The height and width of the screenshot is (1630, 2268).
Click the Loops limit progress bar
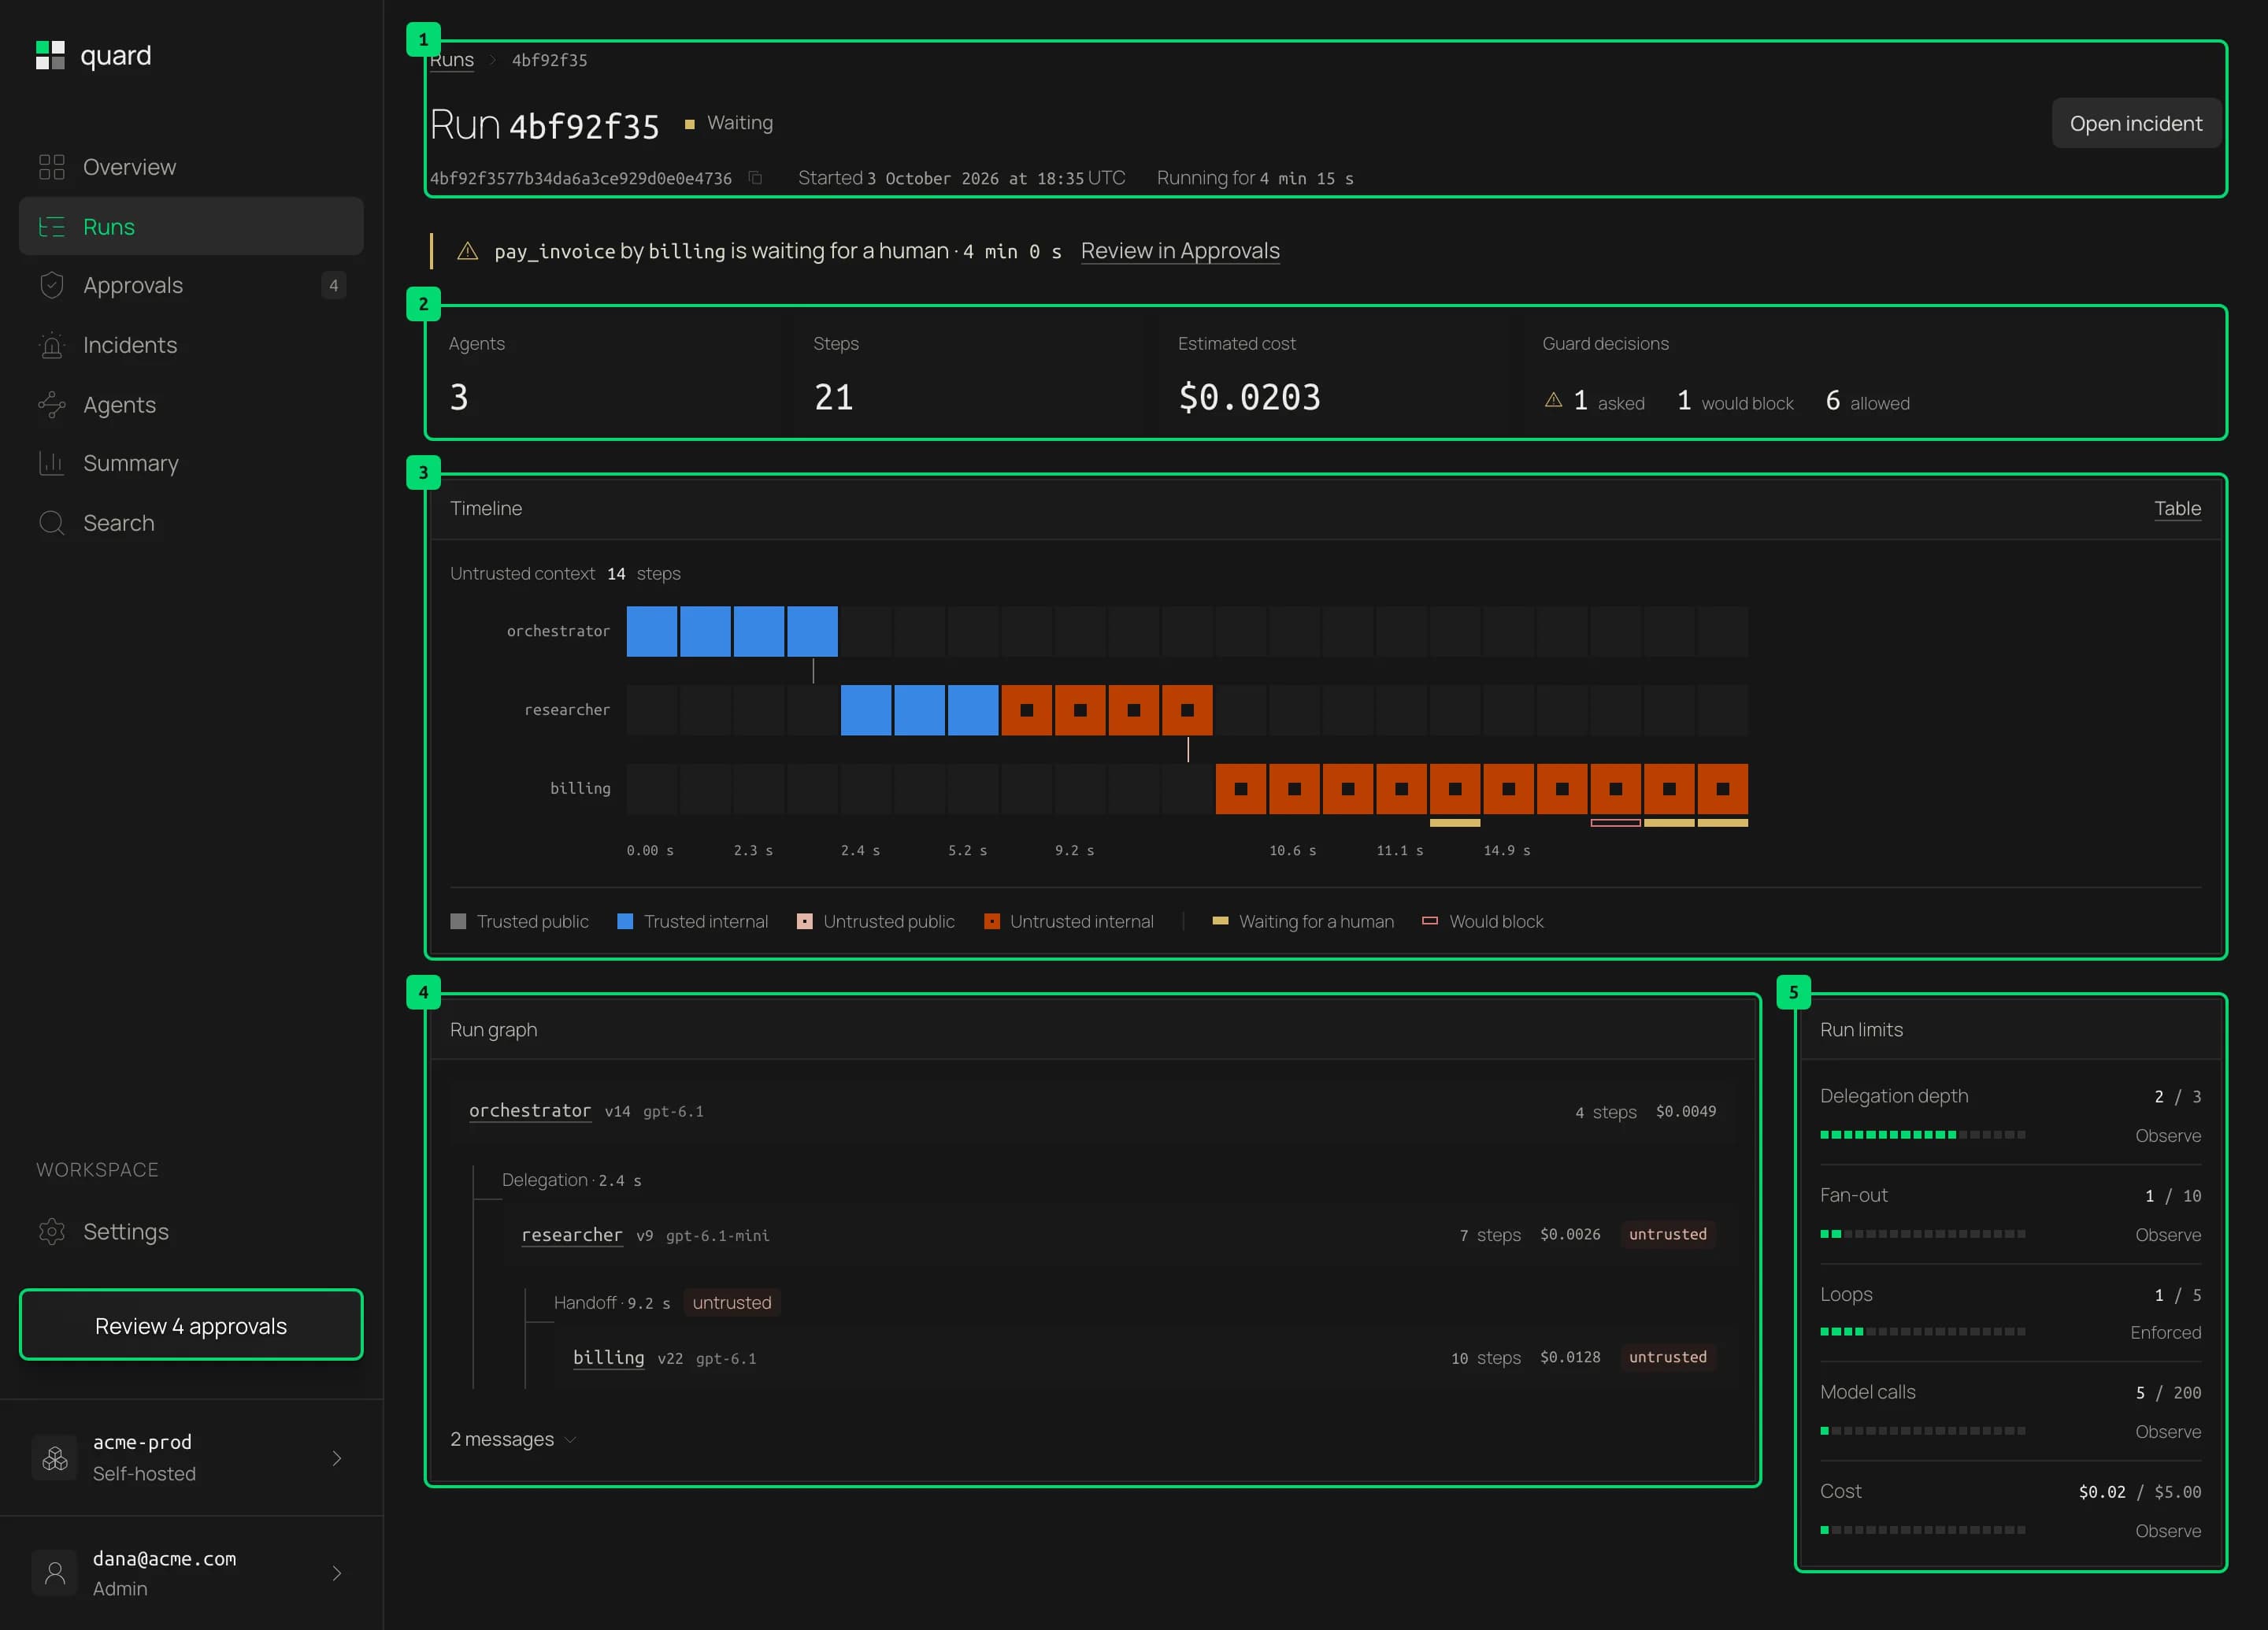tap(1923, 1331)
